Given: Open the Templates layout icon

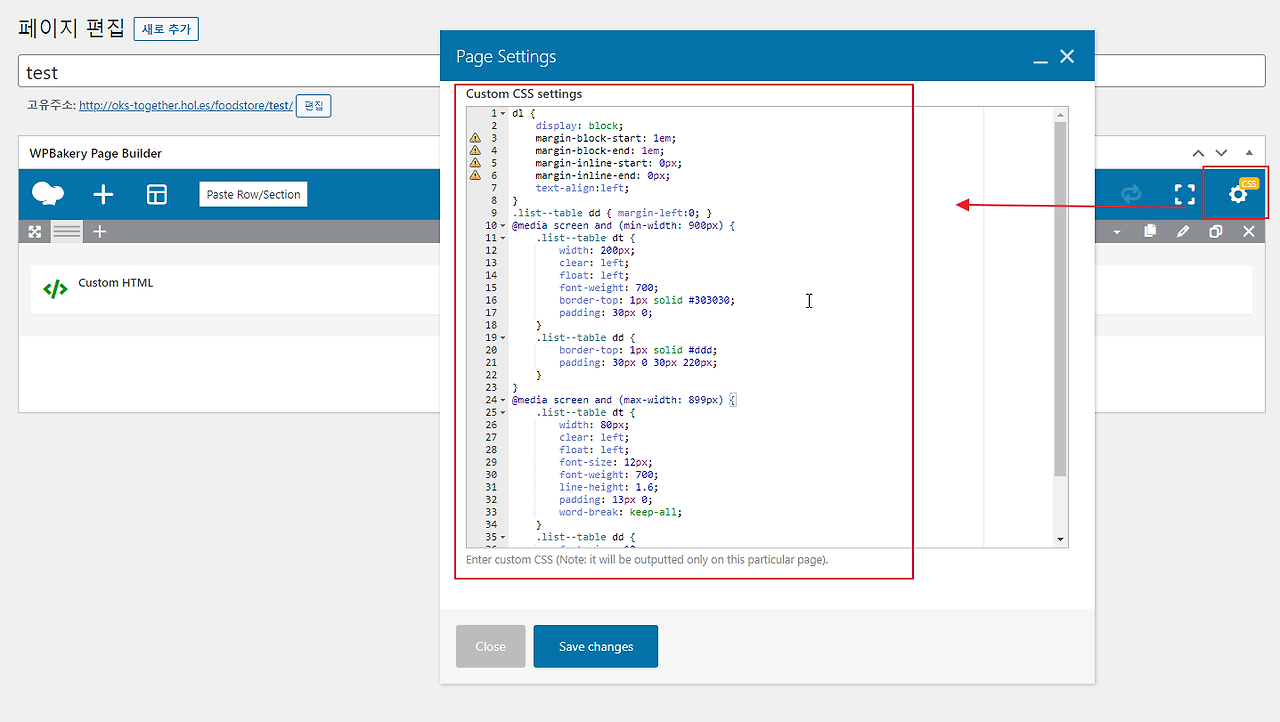Looking at the screenshot, I should (x=157, y=194).
